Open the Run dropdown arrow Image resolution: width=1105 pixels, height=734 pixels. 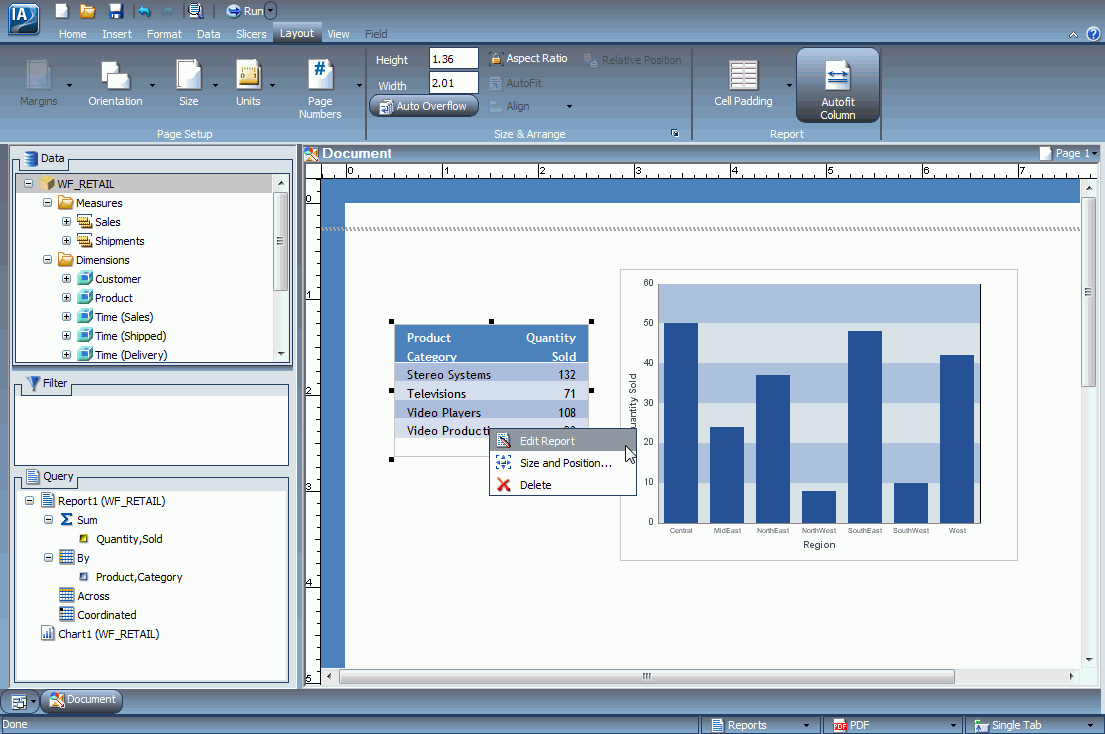point(271,11)
